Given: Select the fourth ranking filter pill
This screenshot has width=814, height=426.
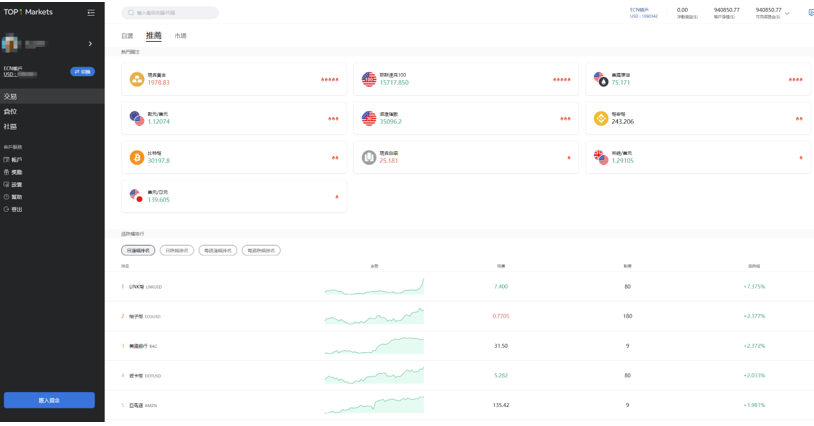Looking at the screenshot, I should click(261, 250).
